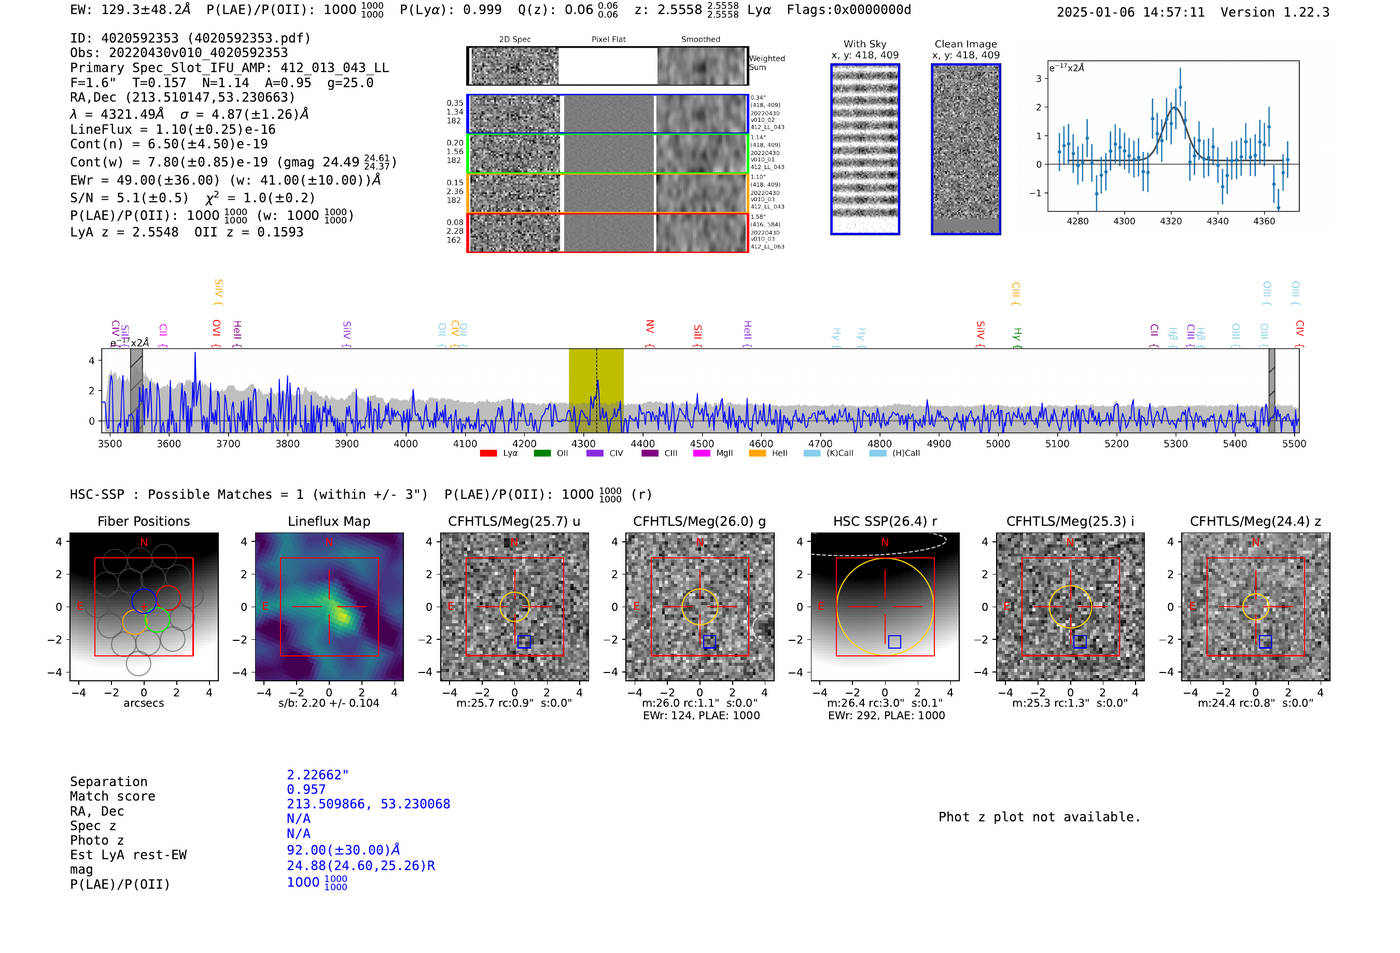The width and height of the screenshot is (1400, 953).
Task: Click the magenta MgII legend swatch
Action: (x=701, y=453)
